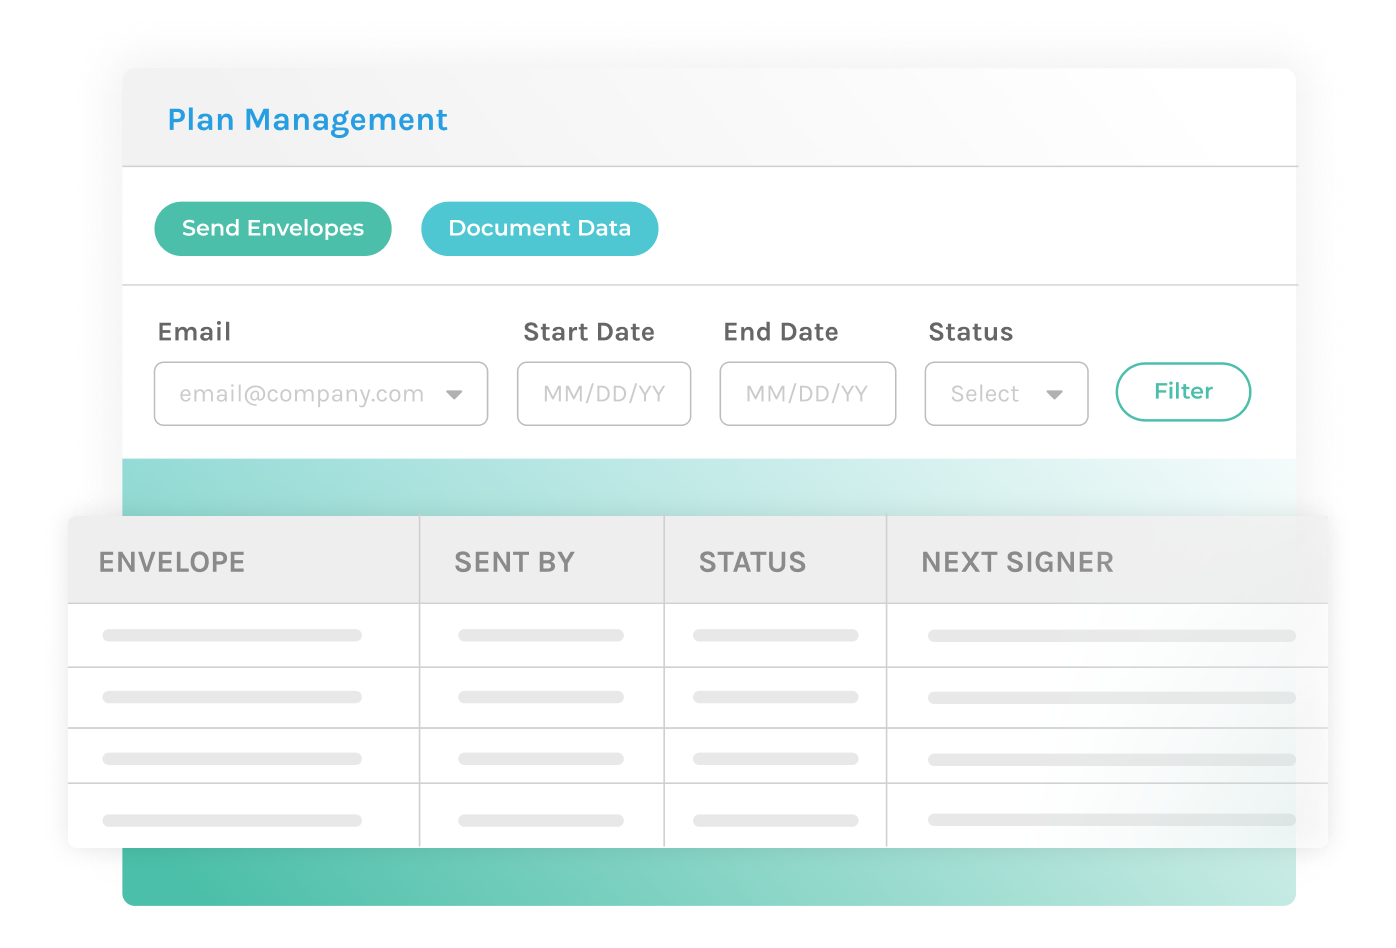Image resolution: width=1396 pixels, height=948 pixels.
Task: Expand the Status dropdown chevron
Action: 1056,395
